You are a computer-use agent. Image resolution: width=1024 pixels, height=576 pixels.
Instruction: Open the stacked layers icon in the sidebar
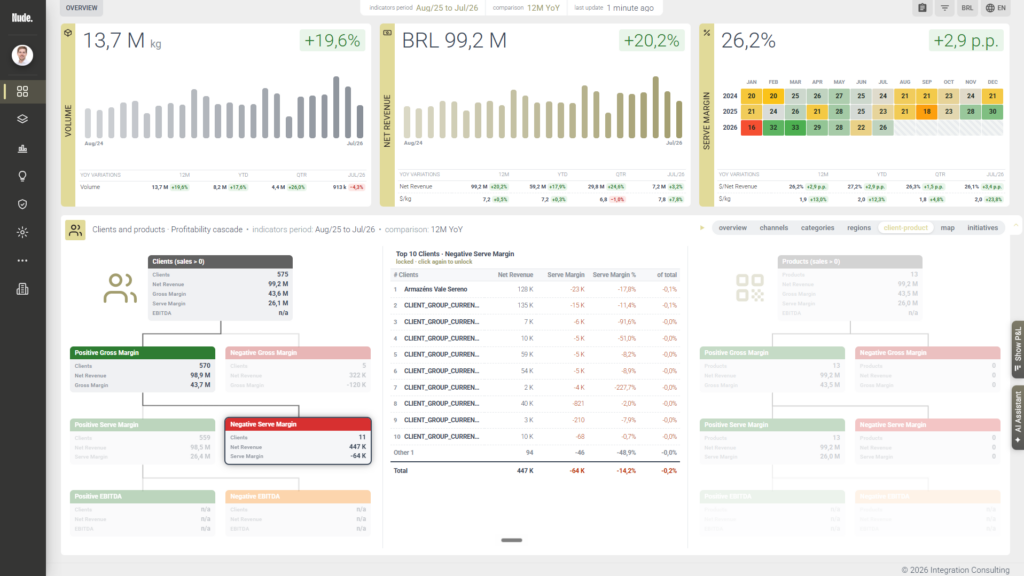[22, 120]
